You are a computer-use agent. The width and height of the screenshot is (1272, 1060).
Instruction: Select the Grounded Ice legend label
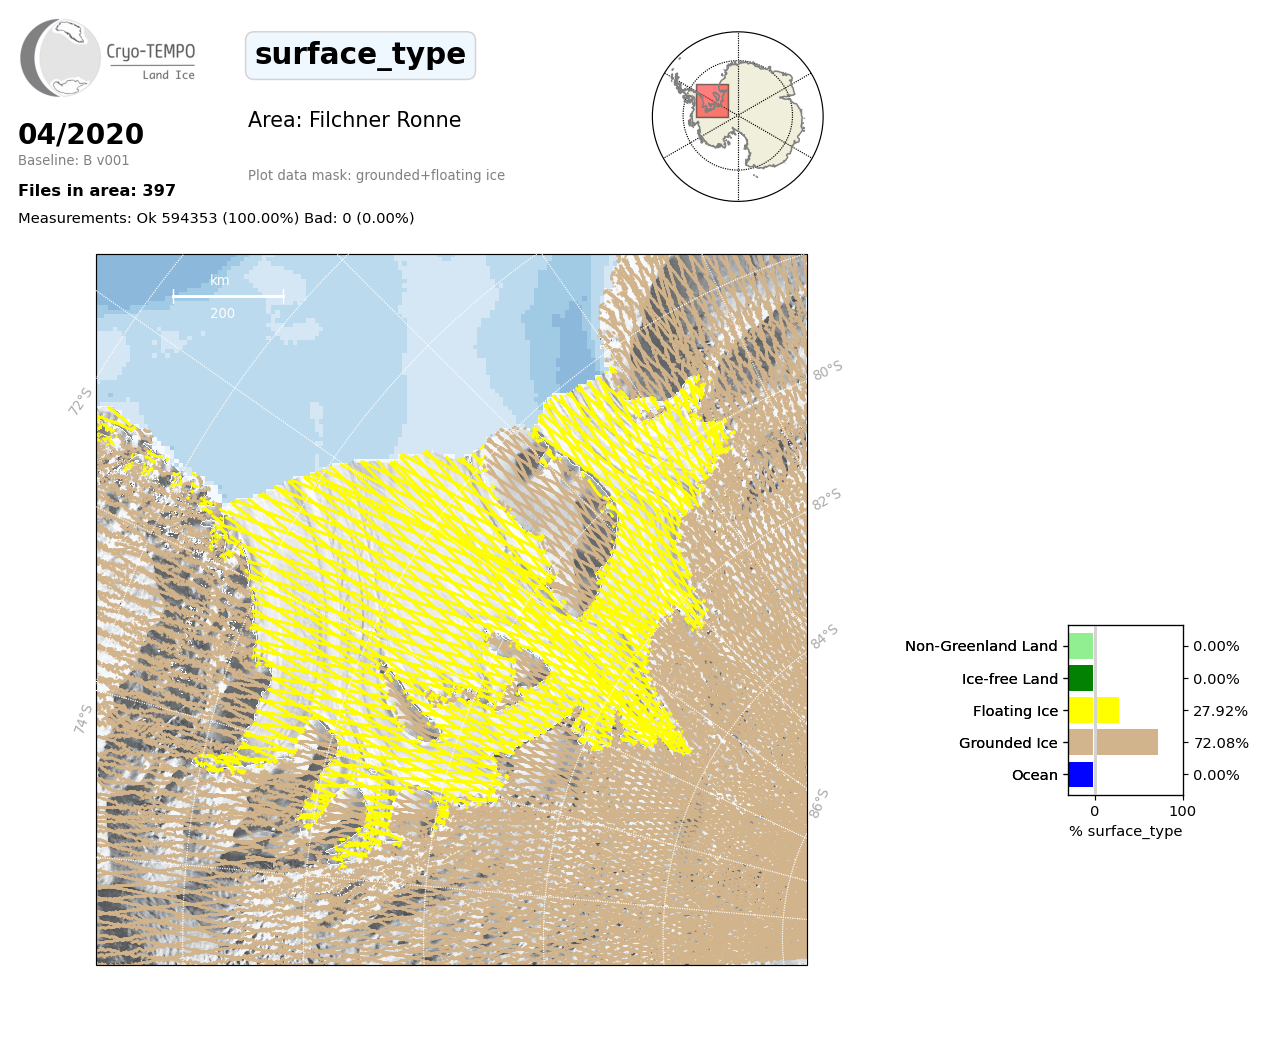click(x=1008, y=743)
